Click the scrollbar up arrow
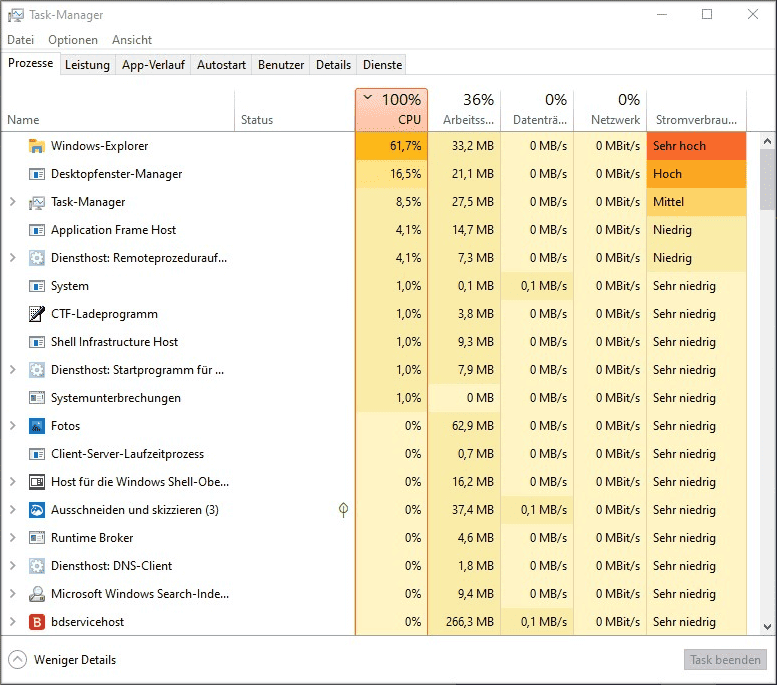777x685 pixels. [x=767, y=141]
